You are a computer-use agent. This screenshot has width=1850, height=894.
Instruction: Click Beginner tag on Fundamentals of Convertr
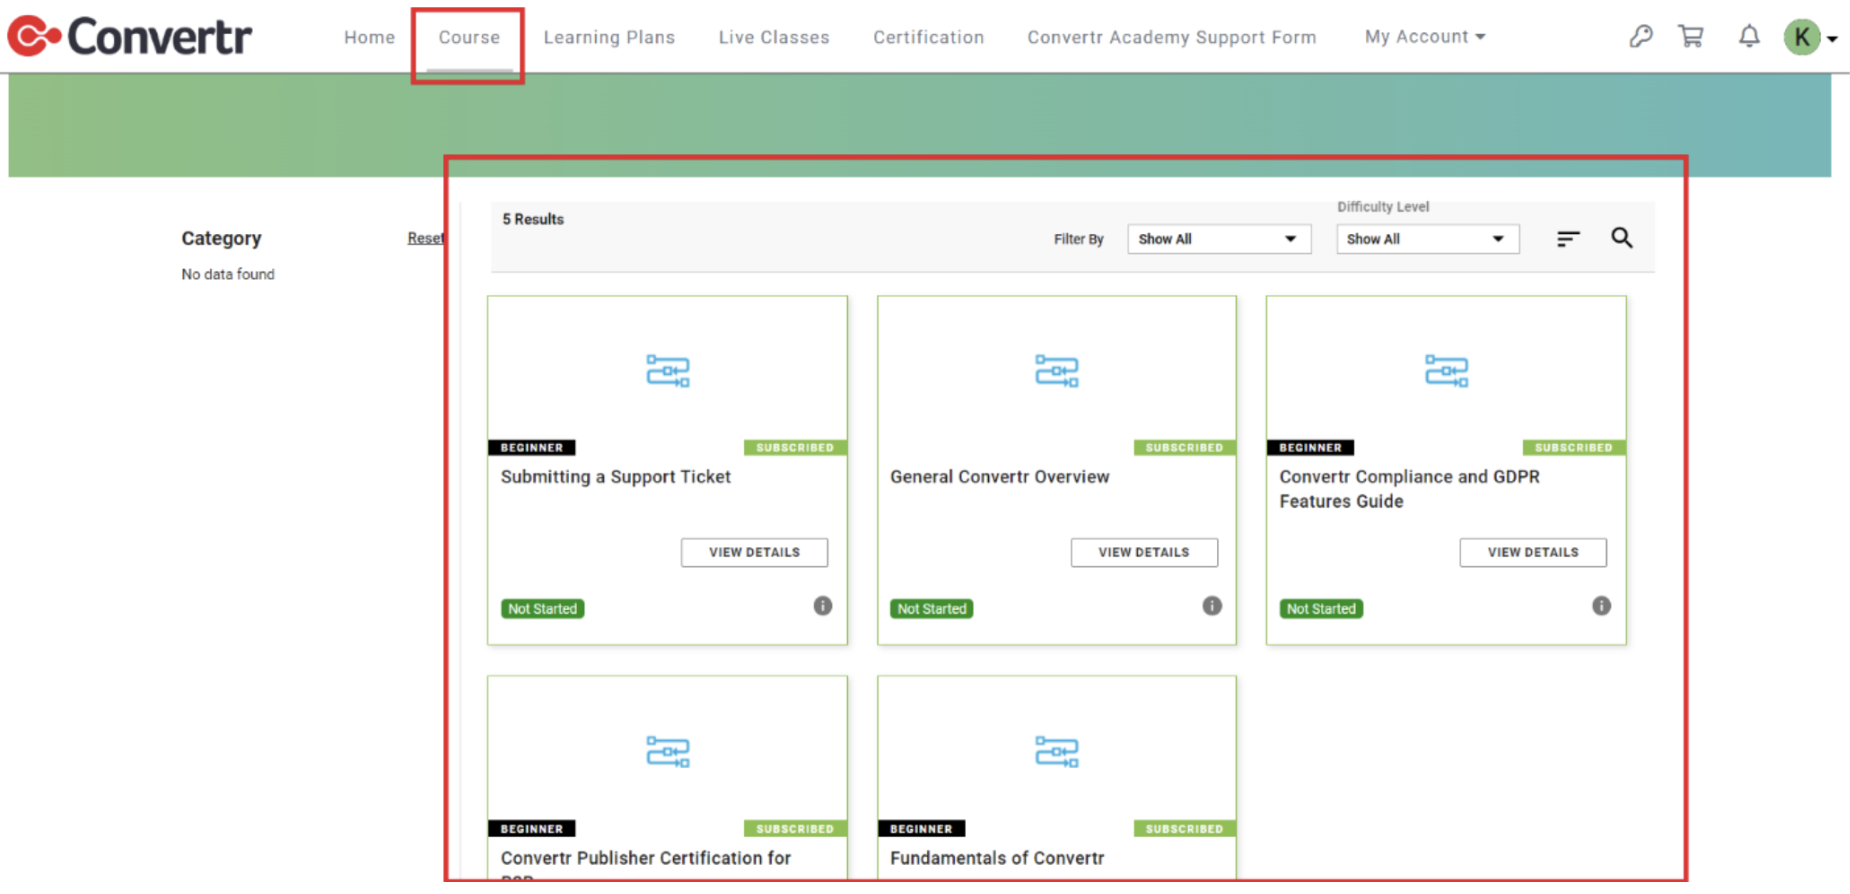pos(922,828)
